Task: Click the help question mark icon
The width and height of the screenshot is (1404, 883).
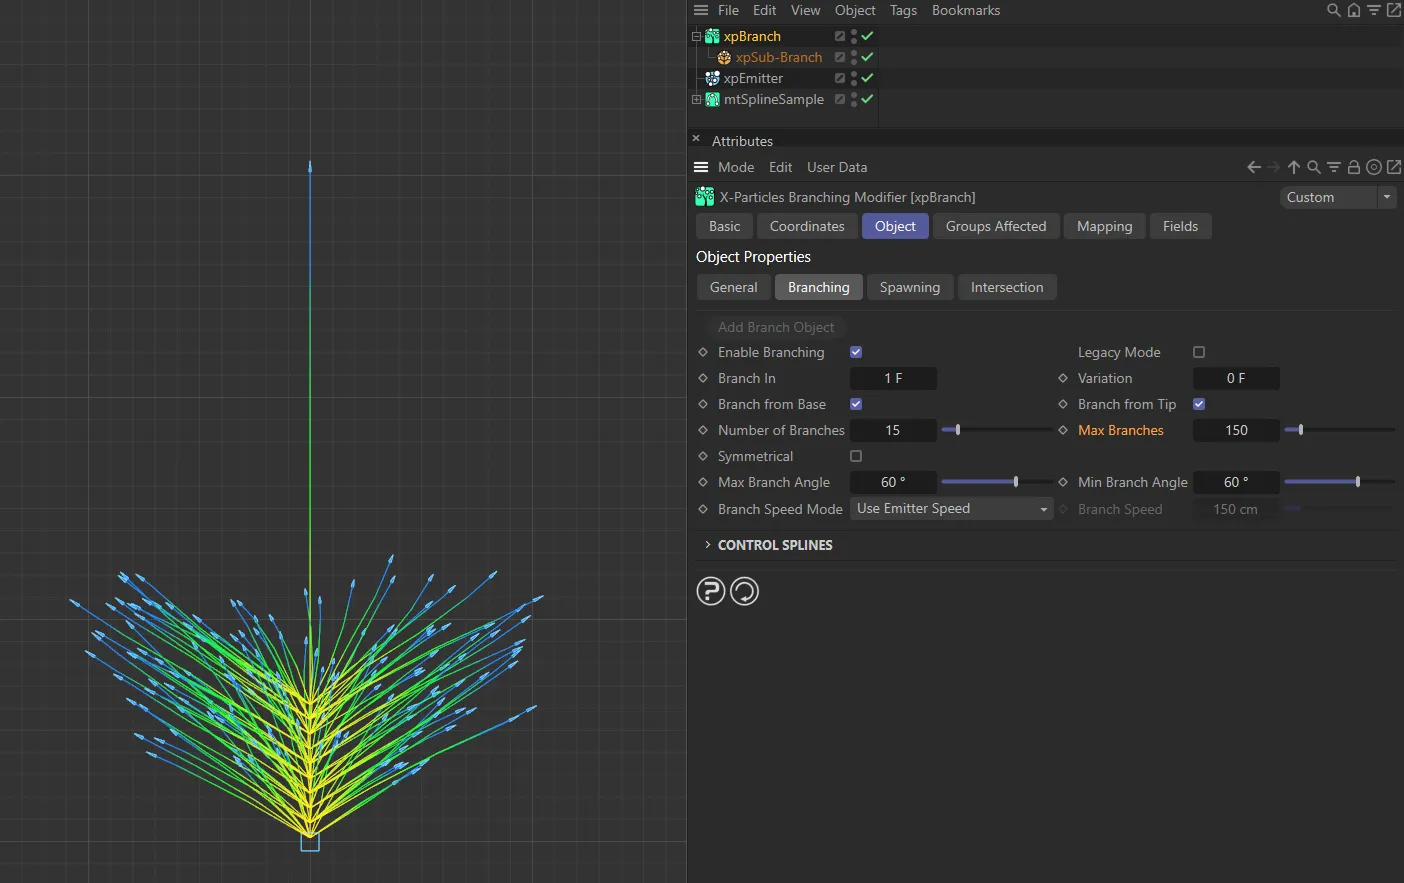Action: pos(710,592)
